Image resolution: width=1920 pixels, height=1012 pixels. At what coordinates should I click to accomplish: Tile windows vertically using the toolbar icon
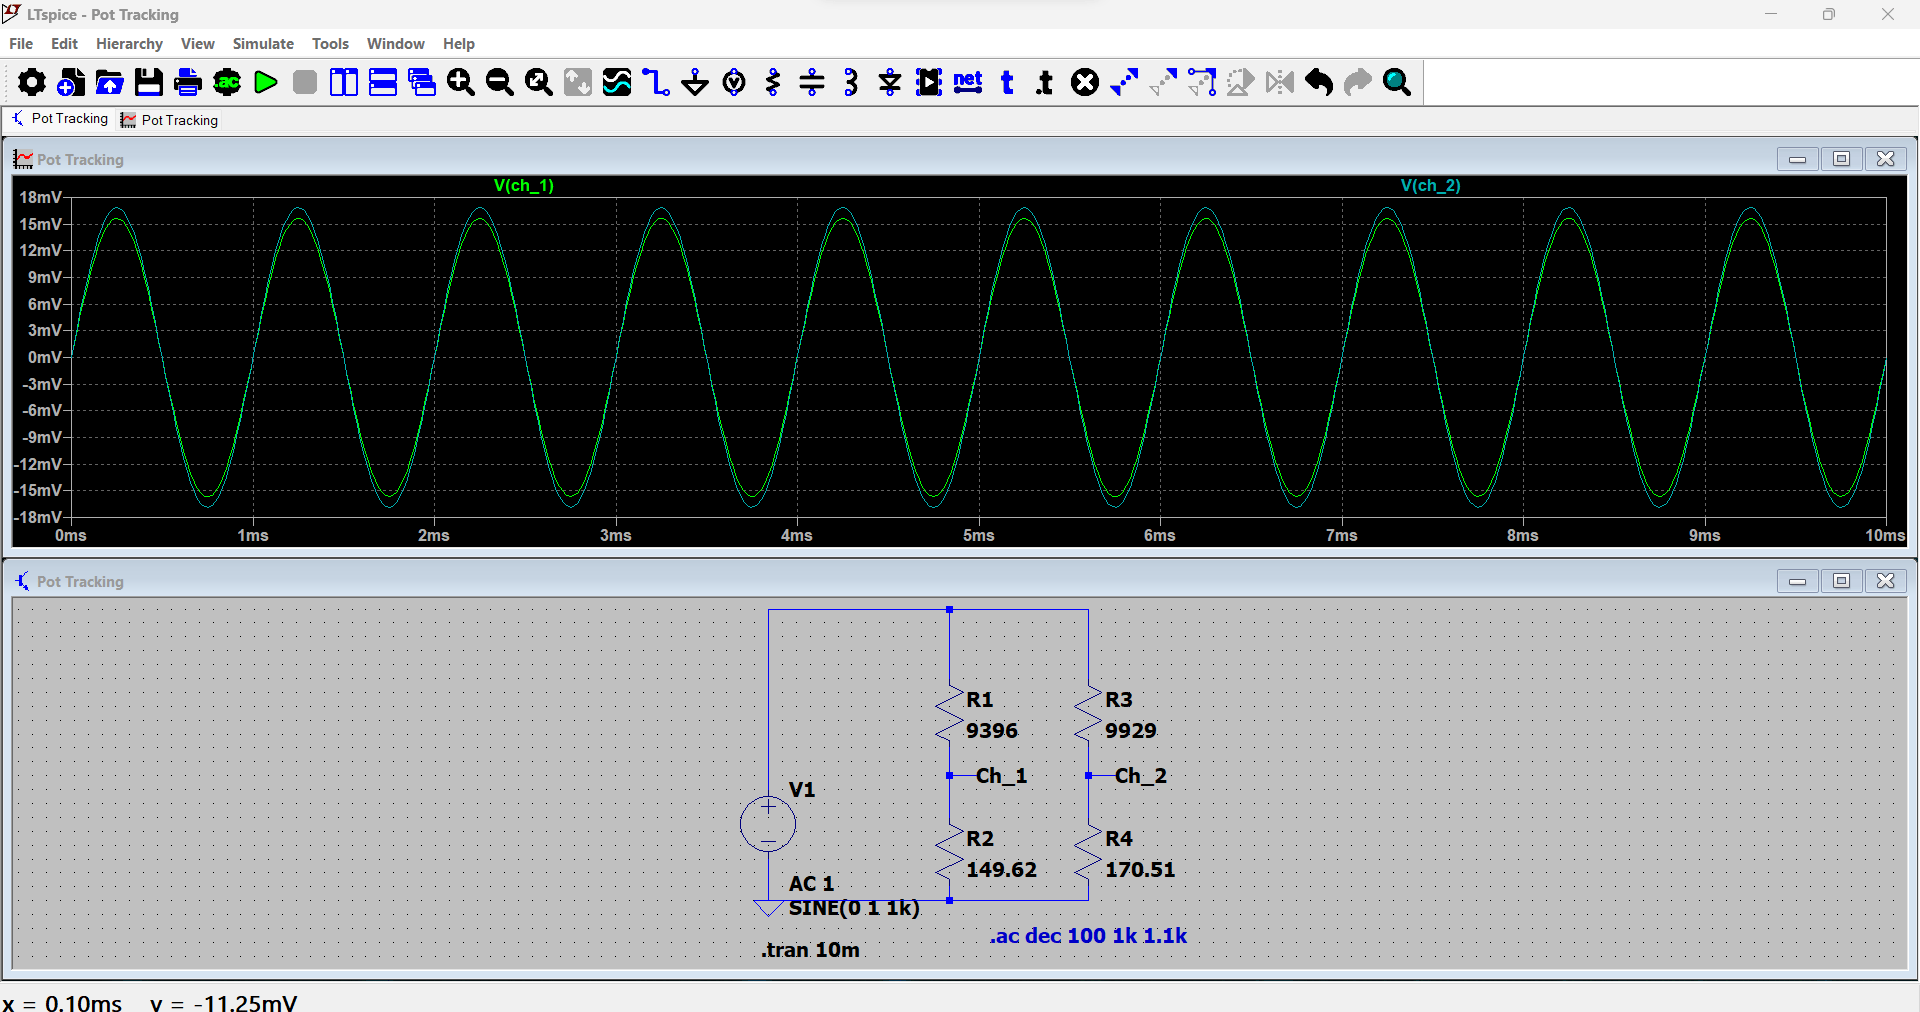coord(344,82)
